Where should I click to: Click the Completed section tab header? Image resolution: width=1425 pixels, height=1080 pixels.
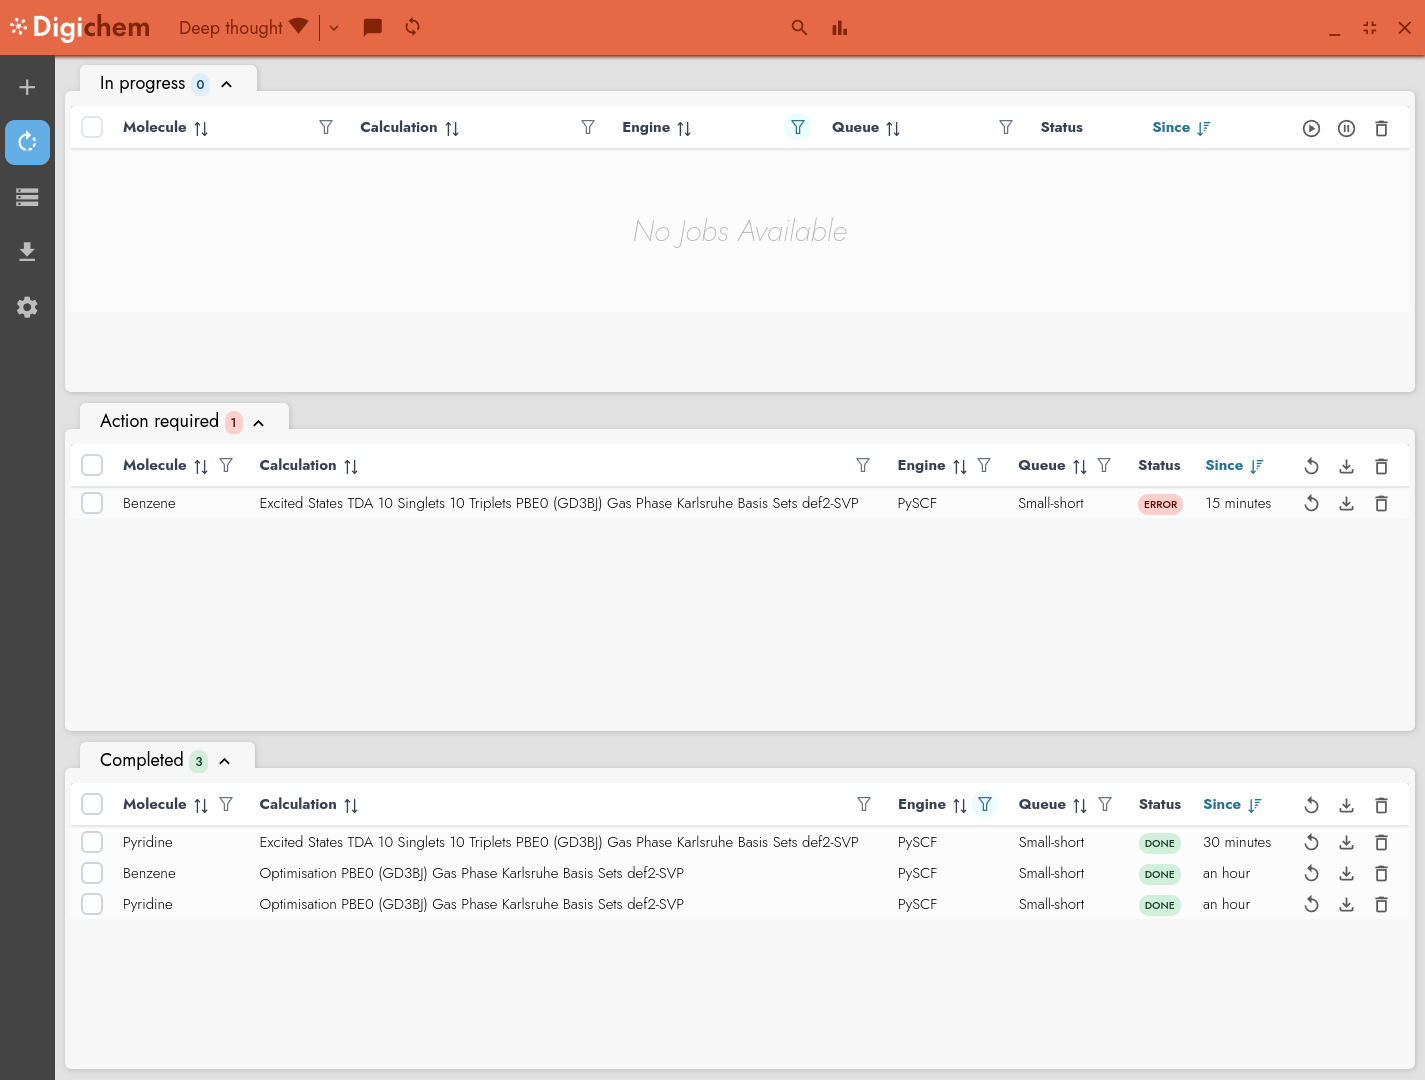pyautogui.click(x=142, y=760)
